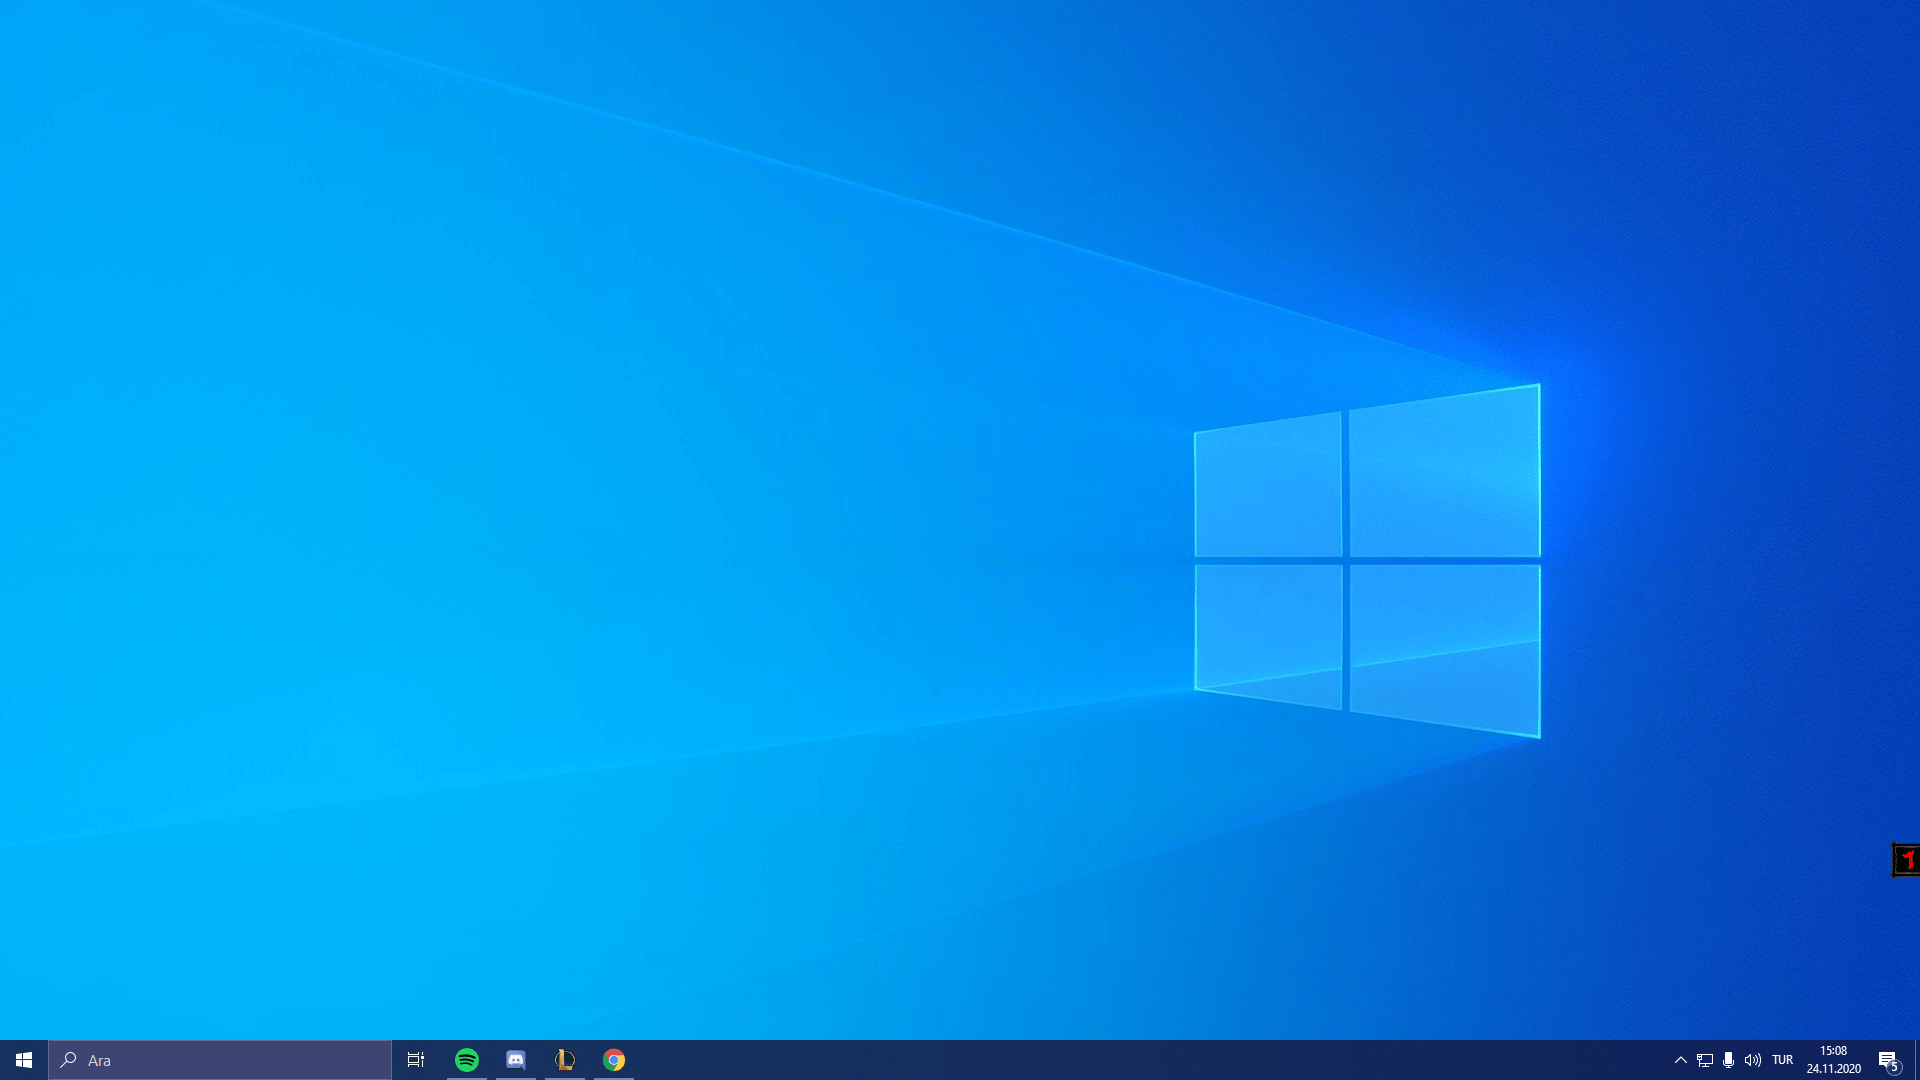Click the red '1' overlay icon
The width and height of the screenshot is (1920, 1080).
(1906, 860)
